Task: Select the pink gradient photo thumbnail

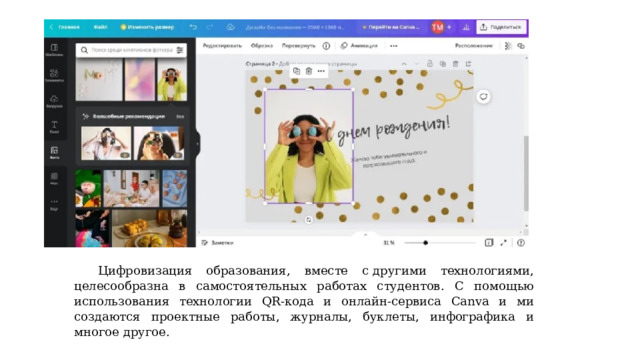Action: 140,80
